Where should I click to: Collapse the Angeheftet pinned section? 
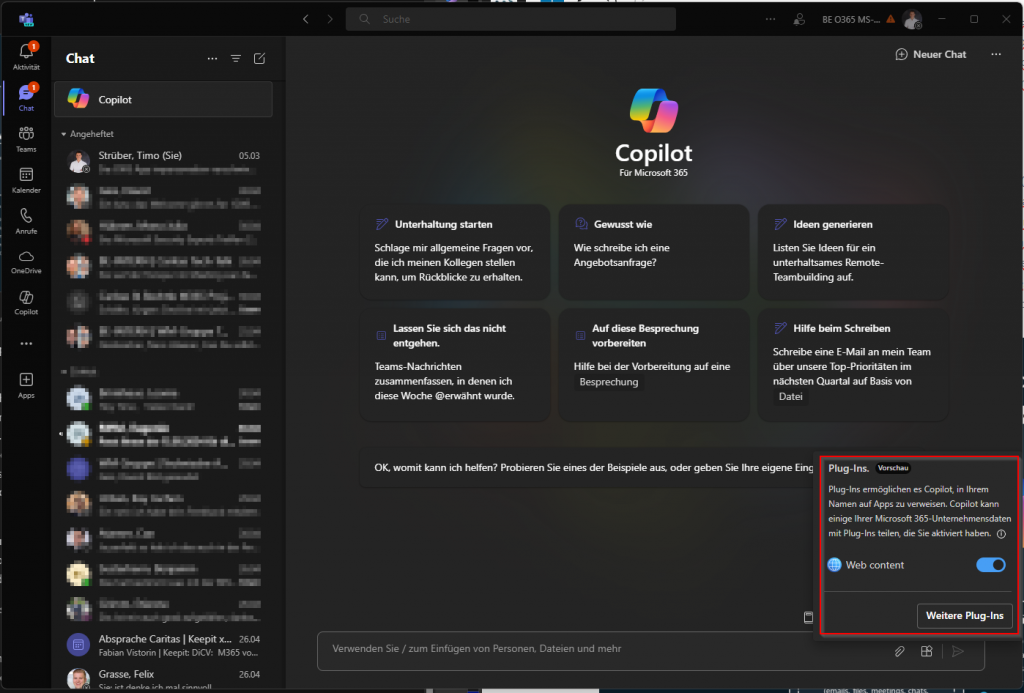coord(64,134)
